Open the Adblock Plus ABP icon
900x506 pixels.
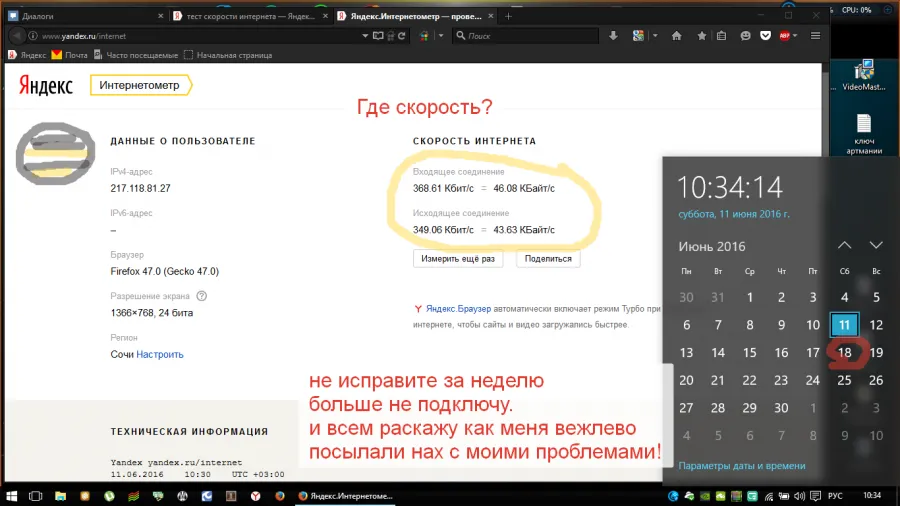coord(784,36)
